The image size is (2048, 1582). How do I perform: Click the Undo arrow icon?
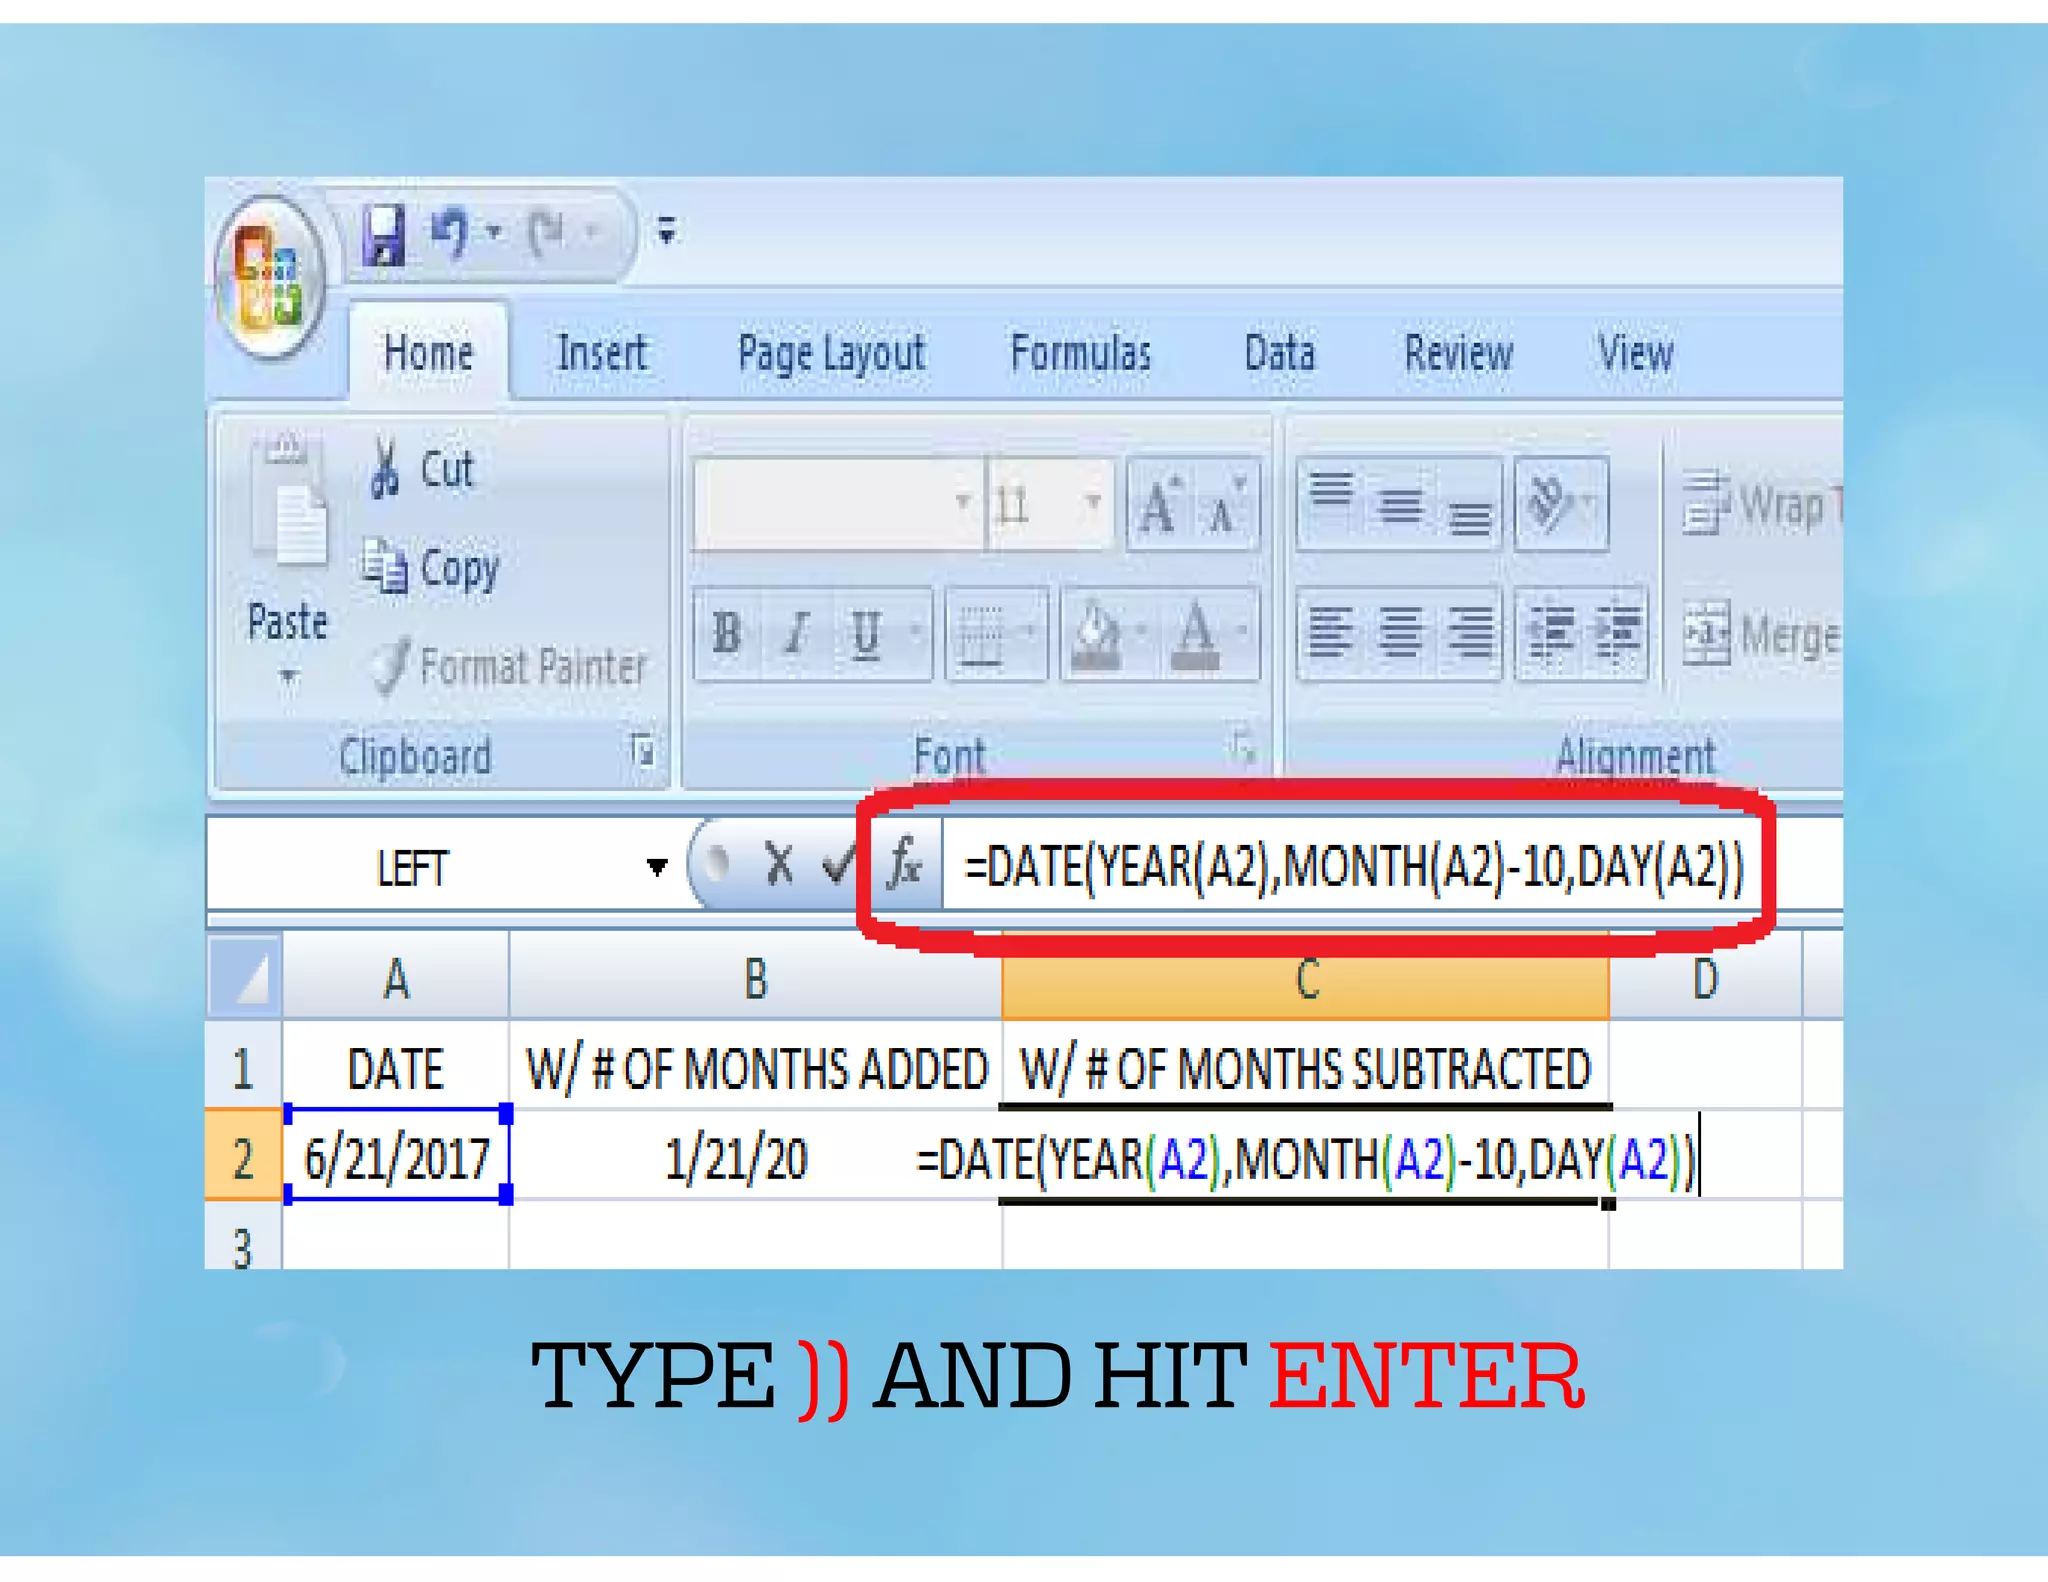pos(451,233)
